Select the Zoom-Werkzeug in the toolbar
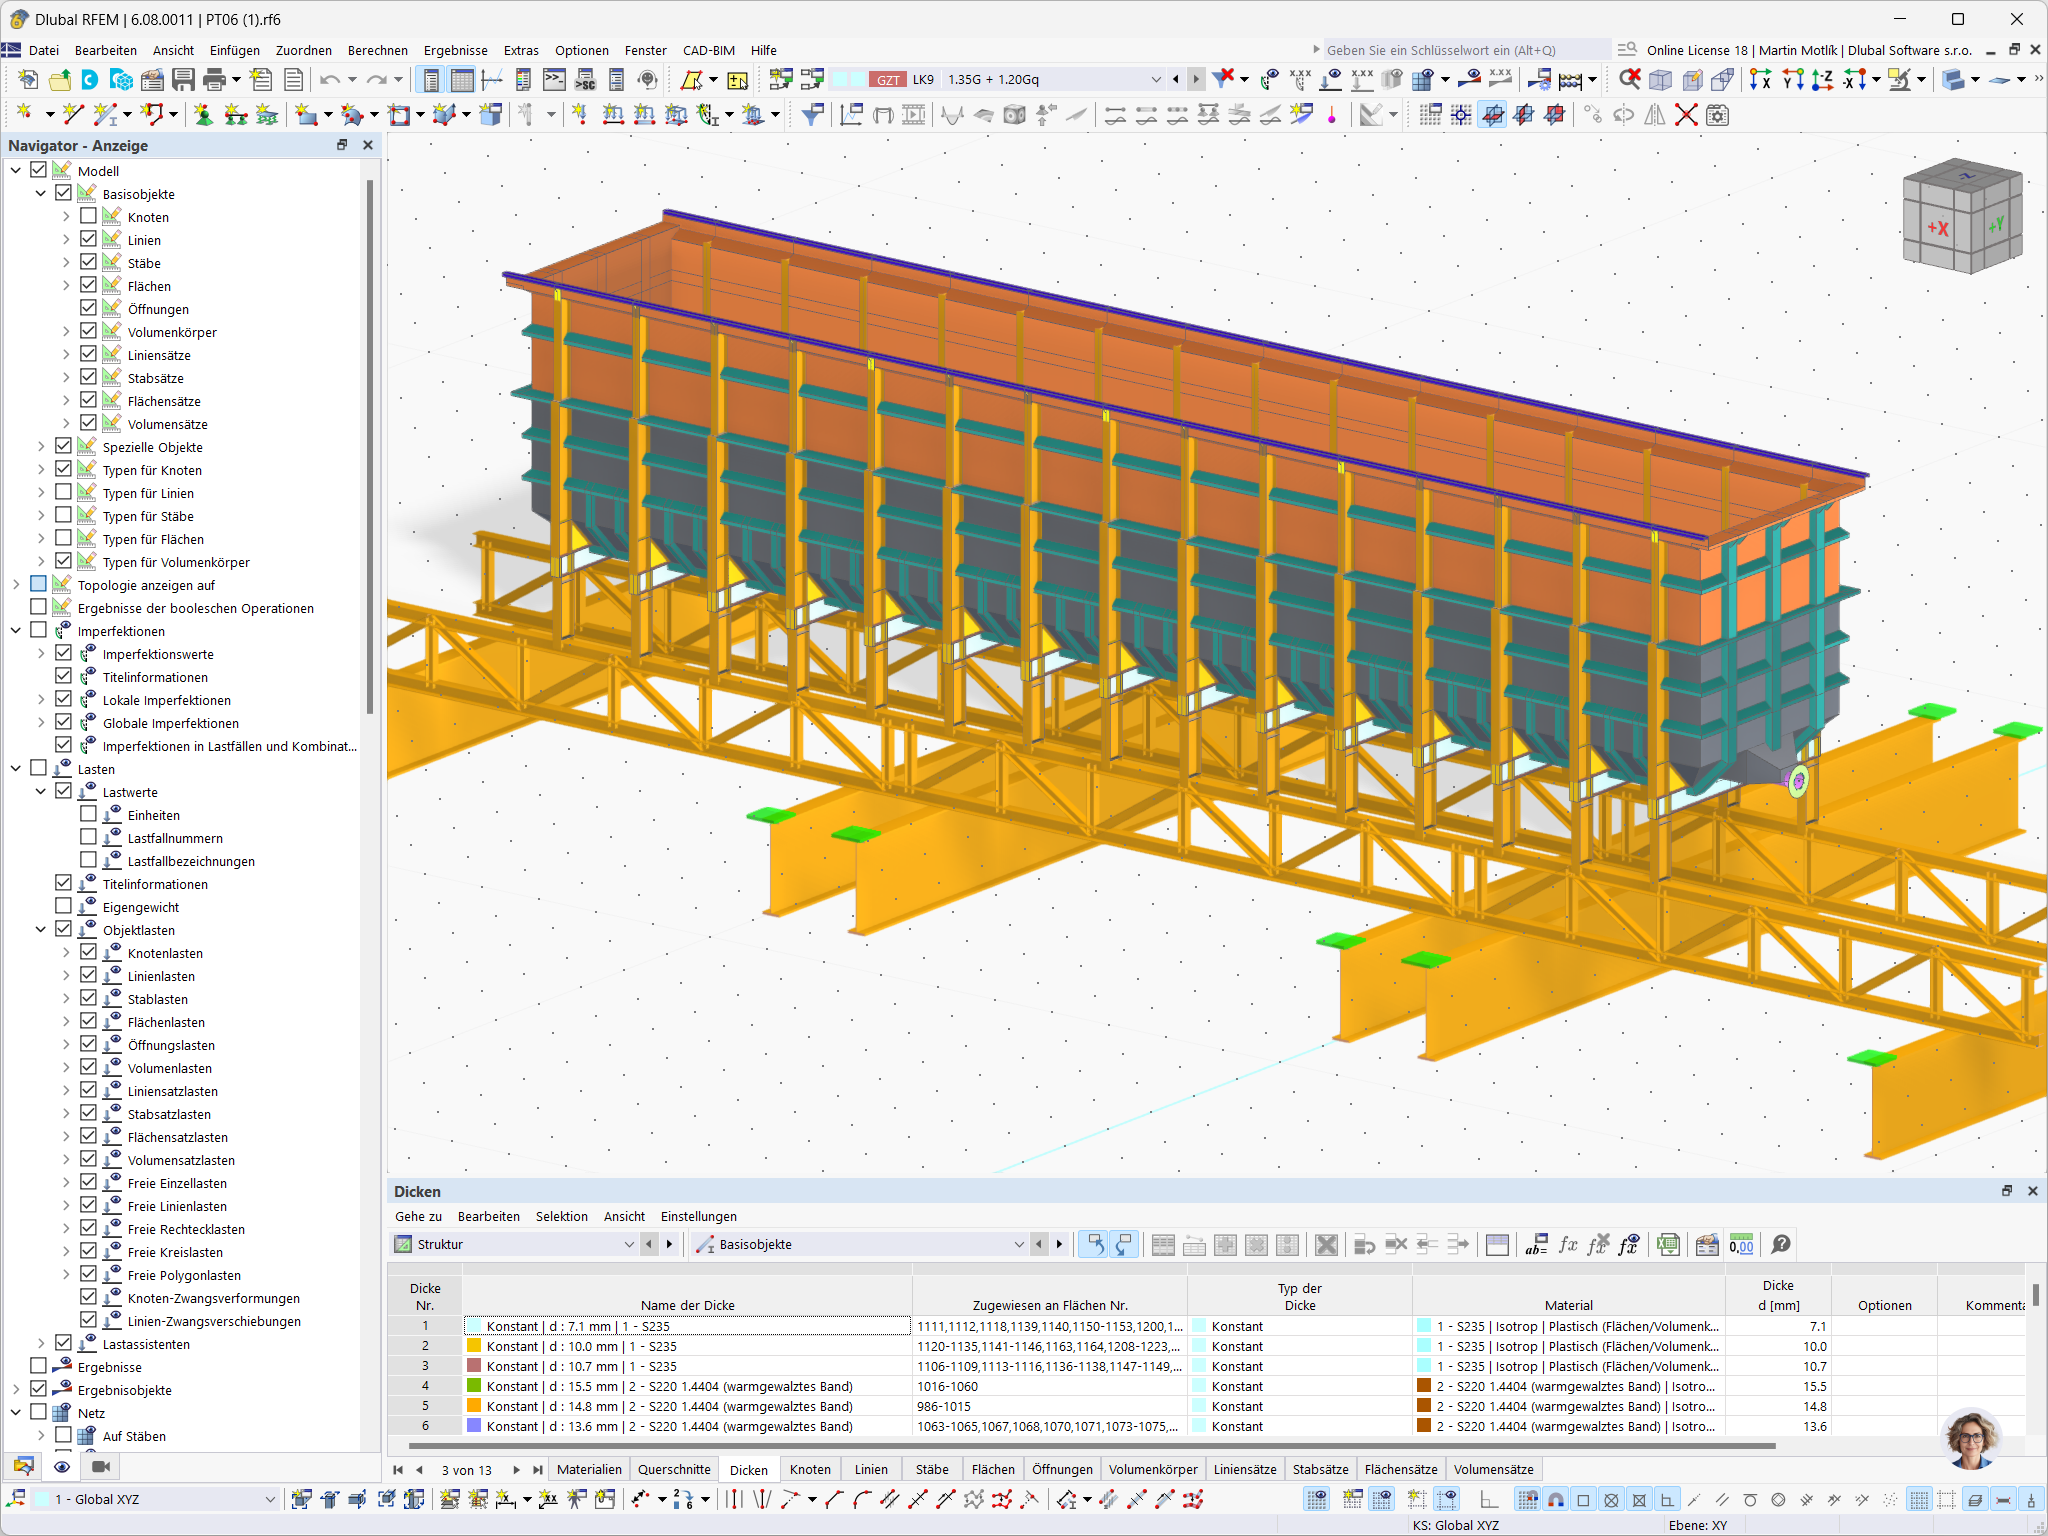The height and width of the screenshot is (1536, 2048). (1629, 78)
